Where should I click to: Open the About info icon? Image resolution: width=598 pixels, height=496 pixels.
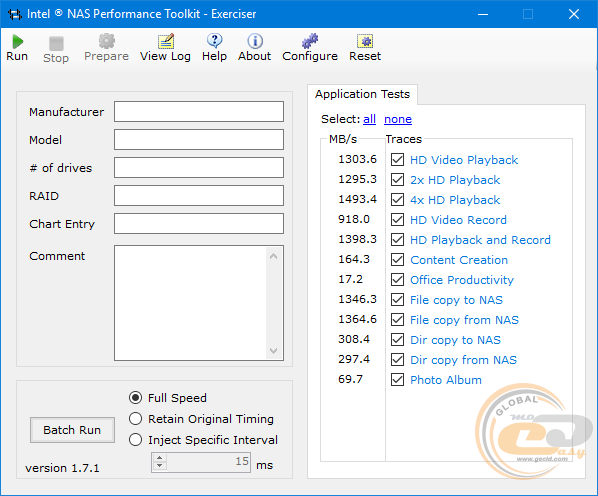coord(255,41)
